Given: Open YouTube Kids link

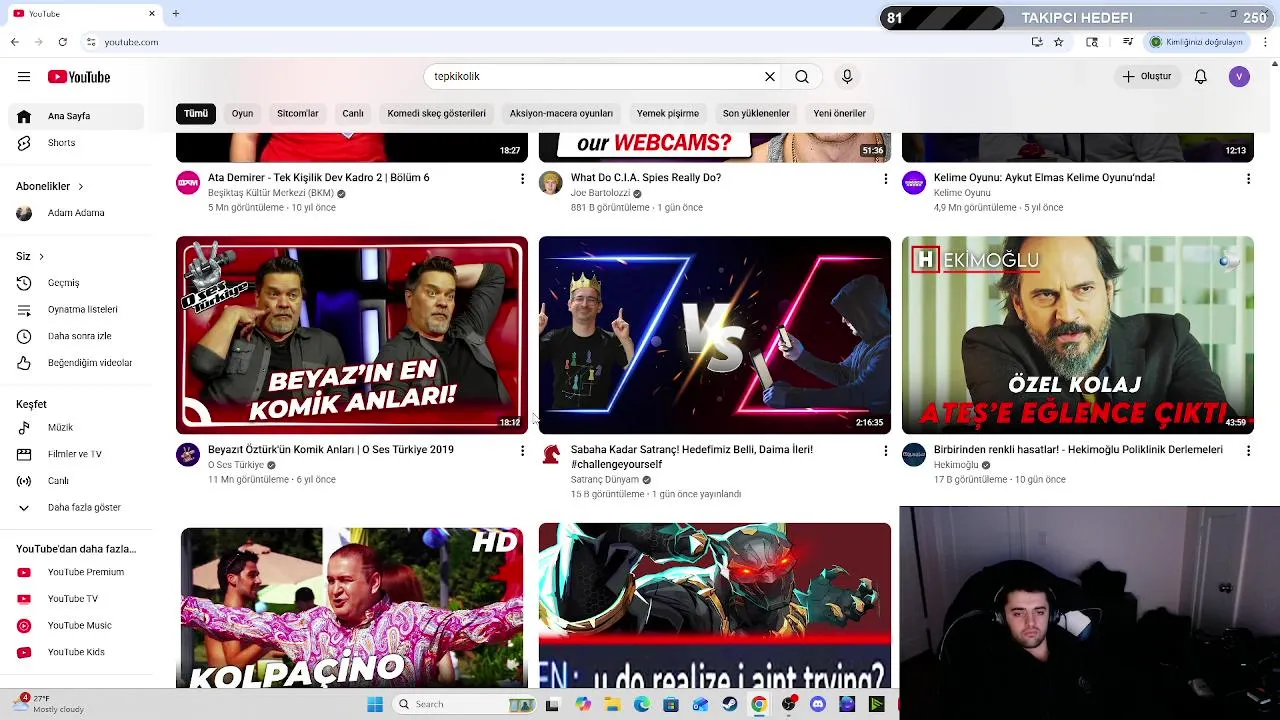Looking at the screenshot, I should [x=78, y=652].
